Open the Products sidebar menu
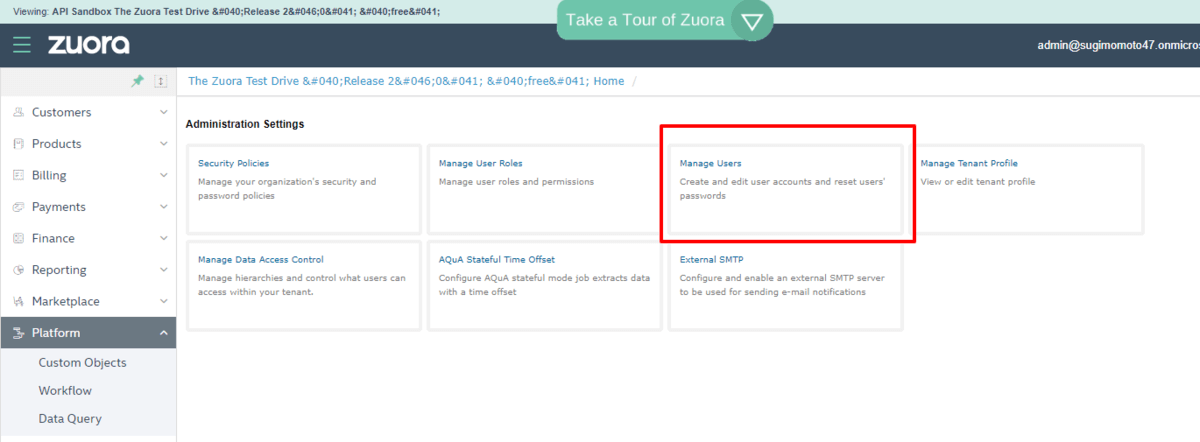The height and width of the screenshot is (442, 1200). tap(88, 144)
